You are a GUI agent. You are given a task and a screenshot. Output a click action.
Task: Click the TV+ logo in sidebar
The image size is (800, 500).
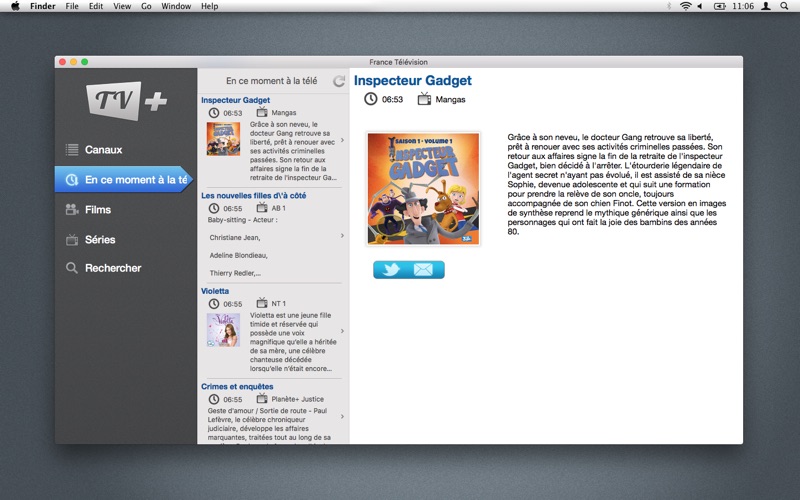(x=127, y=101)
